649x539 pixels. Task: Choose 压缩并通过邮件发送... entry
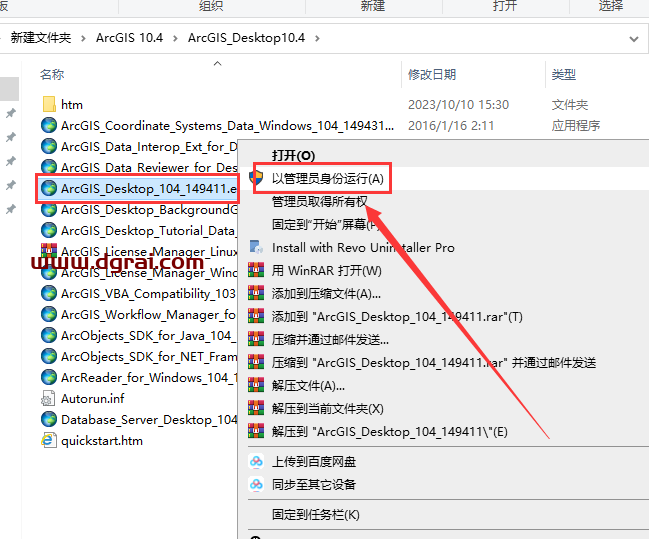(x=330, y=339)
